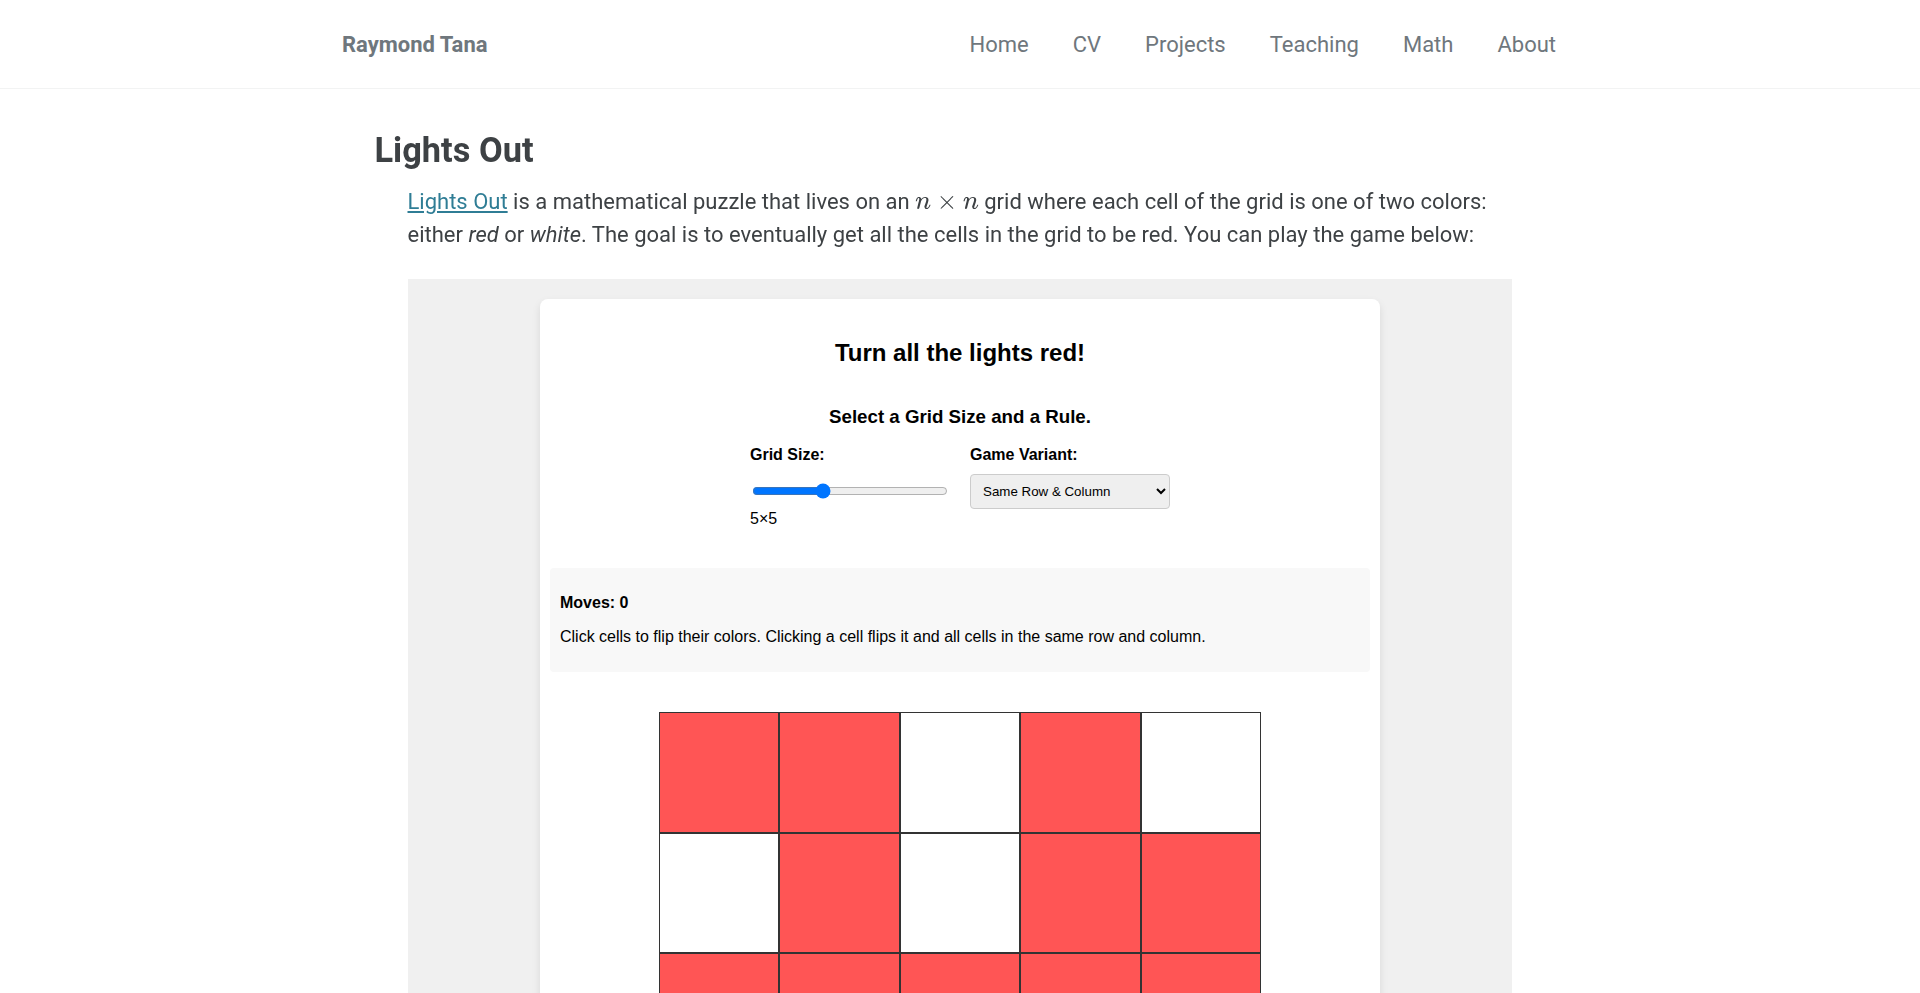This screenshot has width=1920, height=993.
Task: Toggle the red cell in first row, second column
Action: click(839, 772)
